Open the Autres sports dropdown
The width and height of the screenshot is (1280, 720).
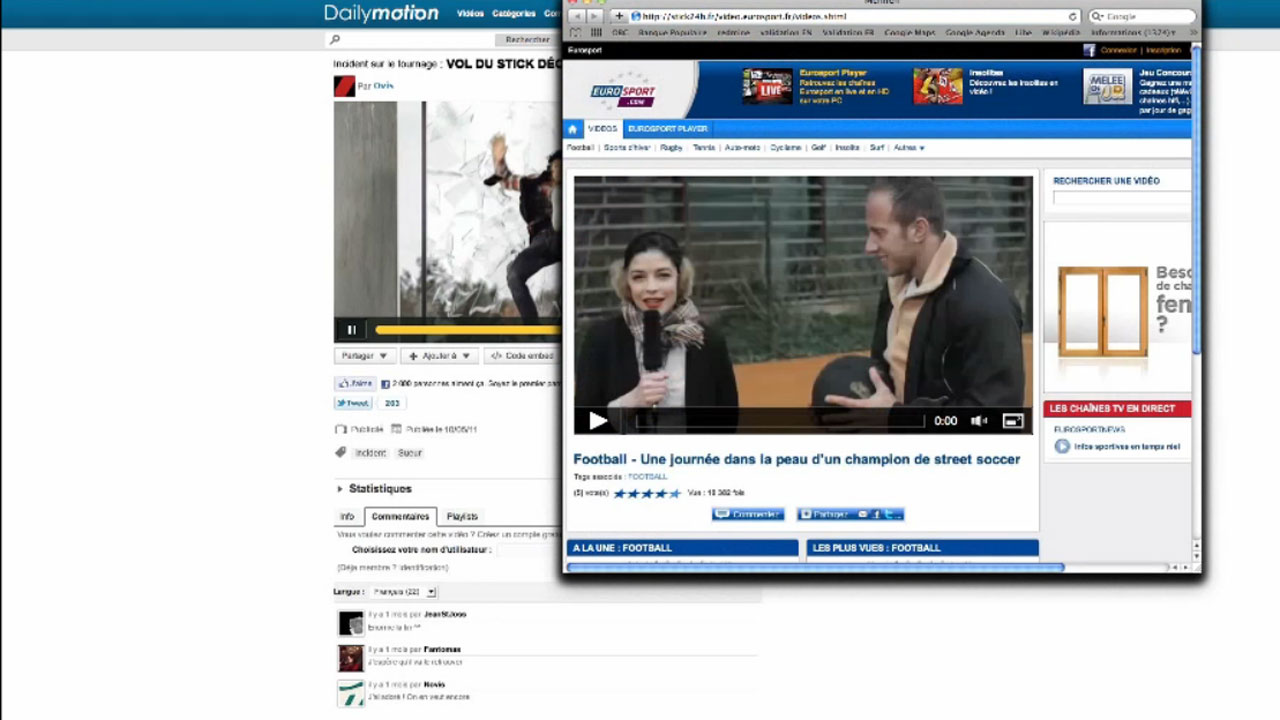click(x=909, y=148)
